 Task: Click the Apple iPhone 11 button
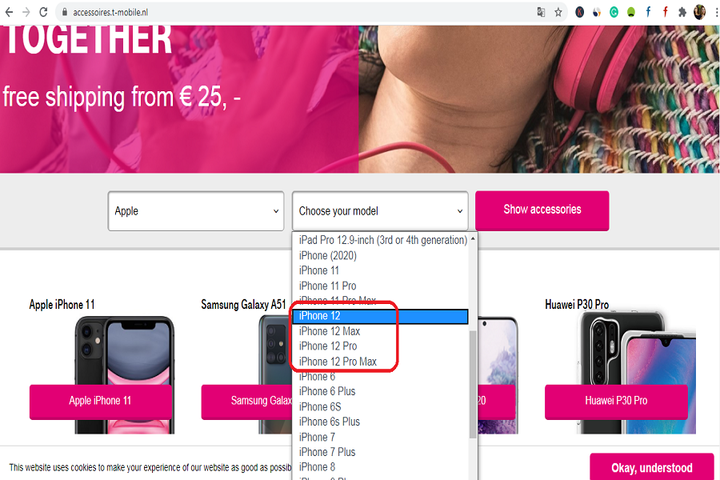(100, 401)
